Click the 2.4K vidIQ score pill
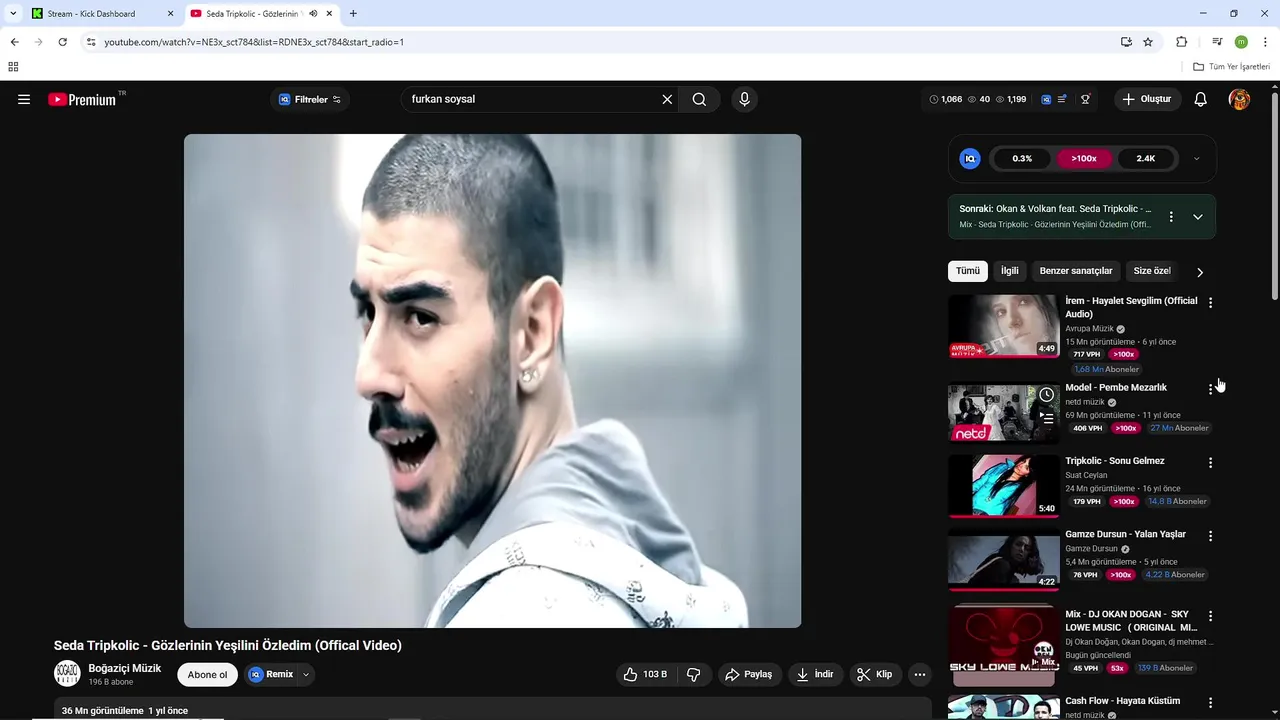This screenshot has width=1280, height=720. click(x=1146, y=158)
